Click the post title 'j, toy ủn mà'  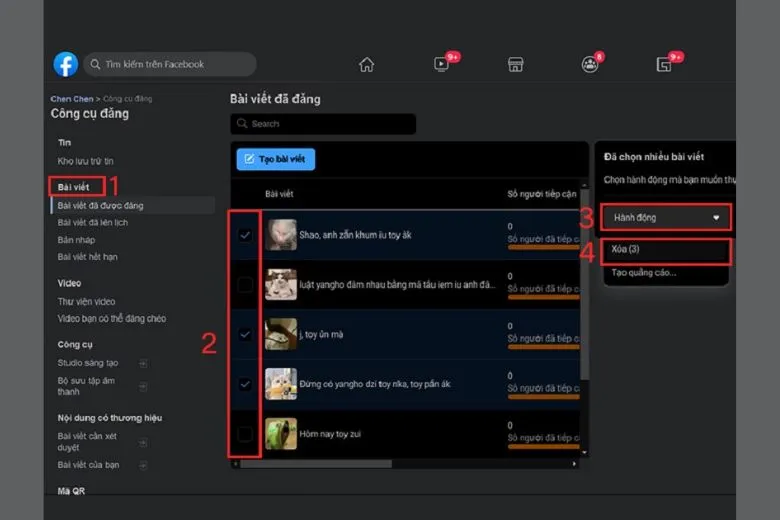click(321, 334)
